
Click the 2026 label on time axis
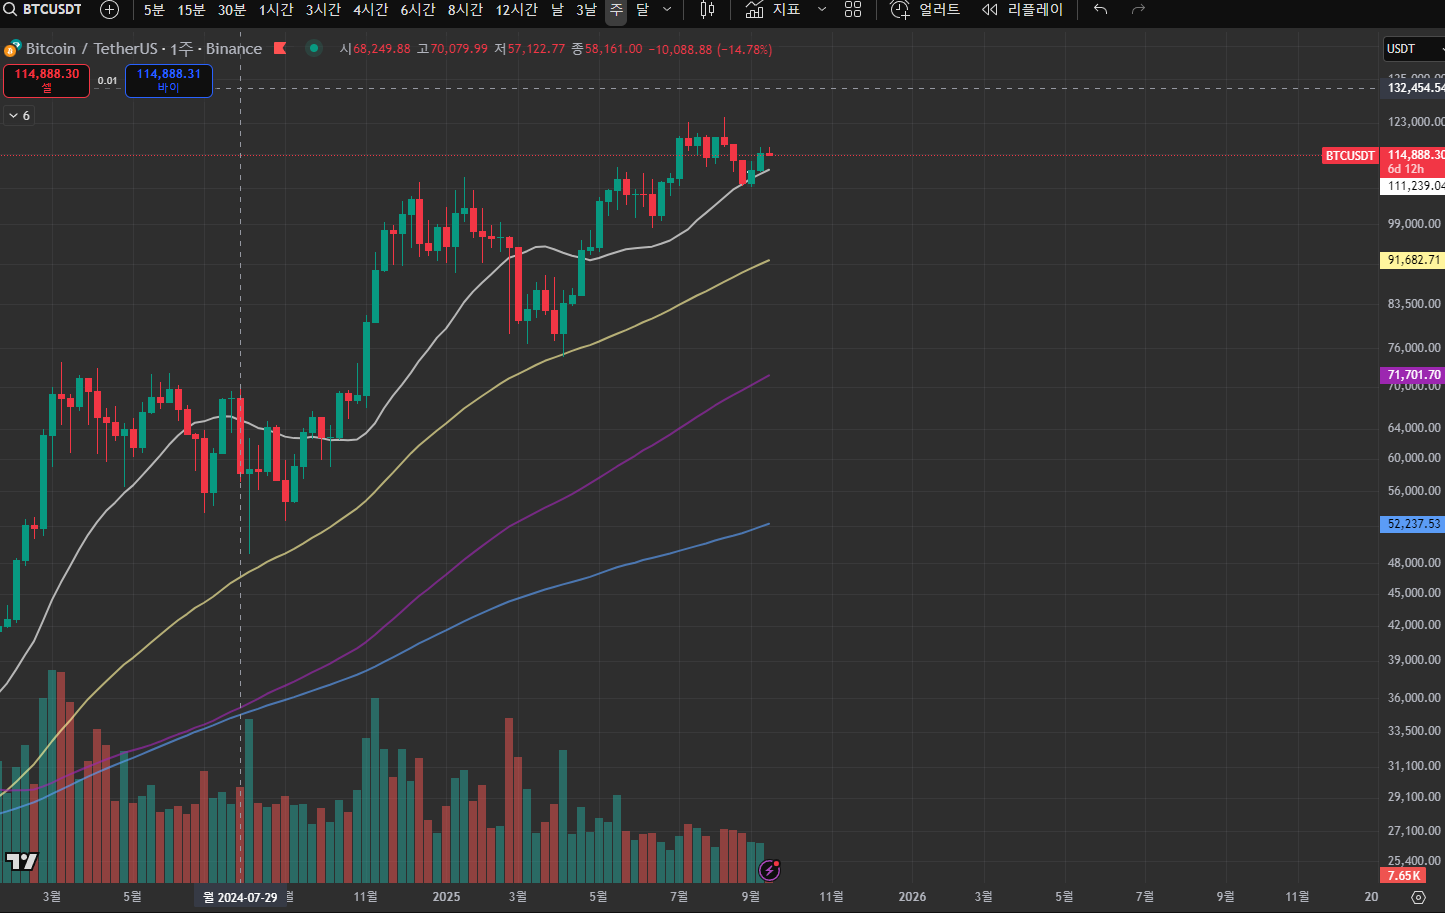click(x=912, y=897)
